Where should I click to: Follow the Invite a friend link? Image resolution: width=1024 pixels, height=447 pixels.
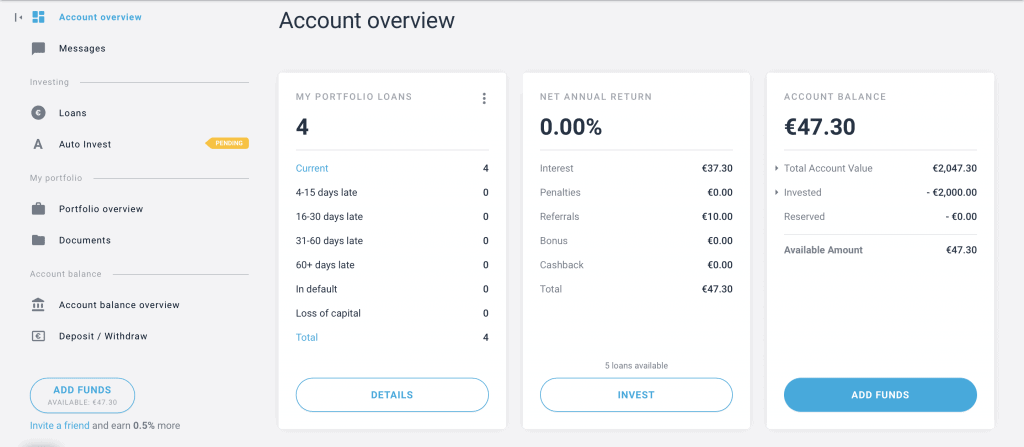click(59, 425)
